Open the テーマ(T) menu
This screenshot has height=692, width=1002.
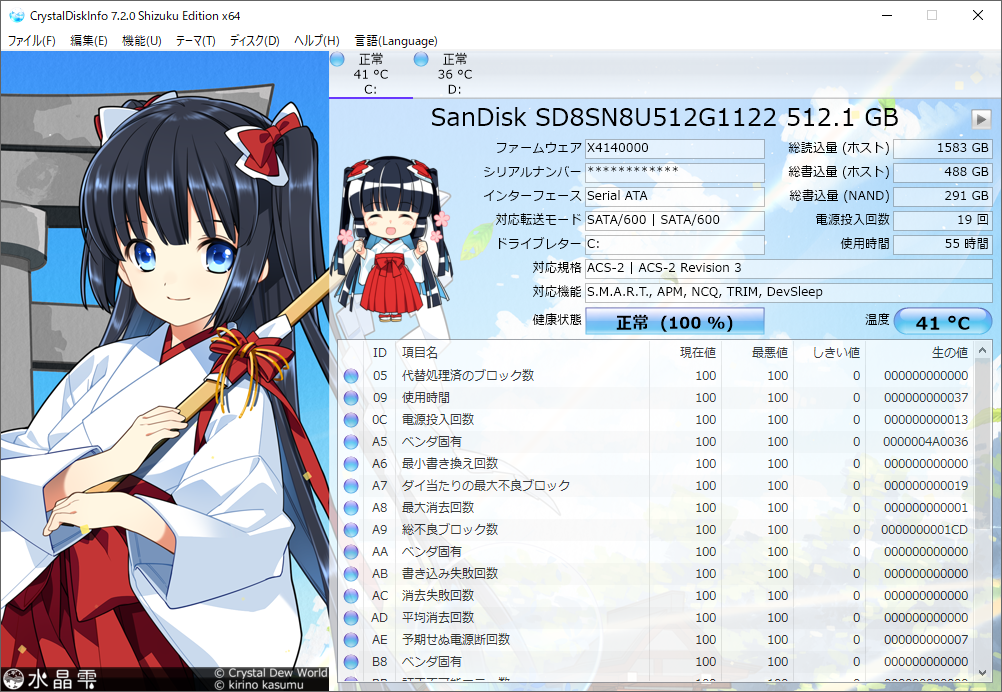click(x=195, y=41)
